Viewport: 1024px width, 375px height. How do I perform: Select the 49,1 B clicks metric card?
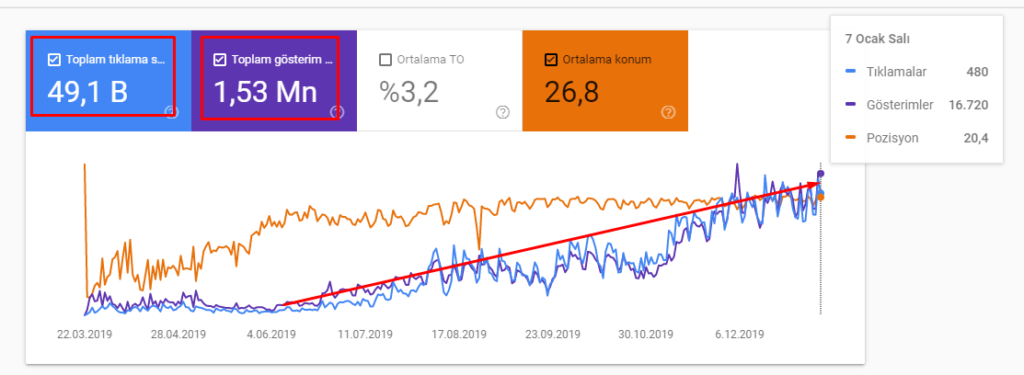point(108,80)
